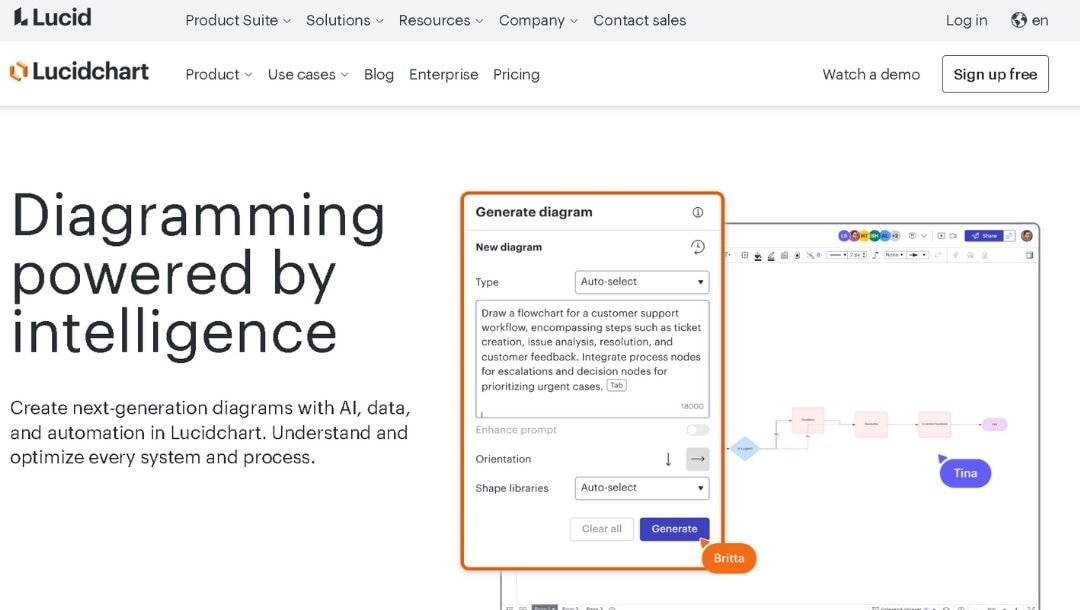Expand the Lucidchart Product menu
Viewport: 1080px width, 610px height.
[218, 74]
